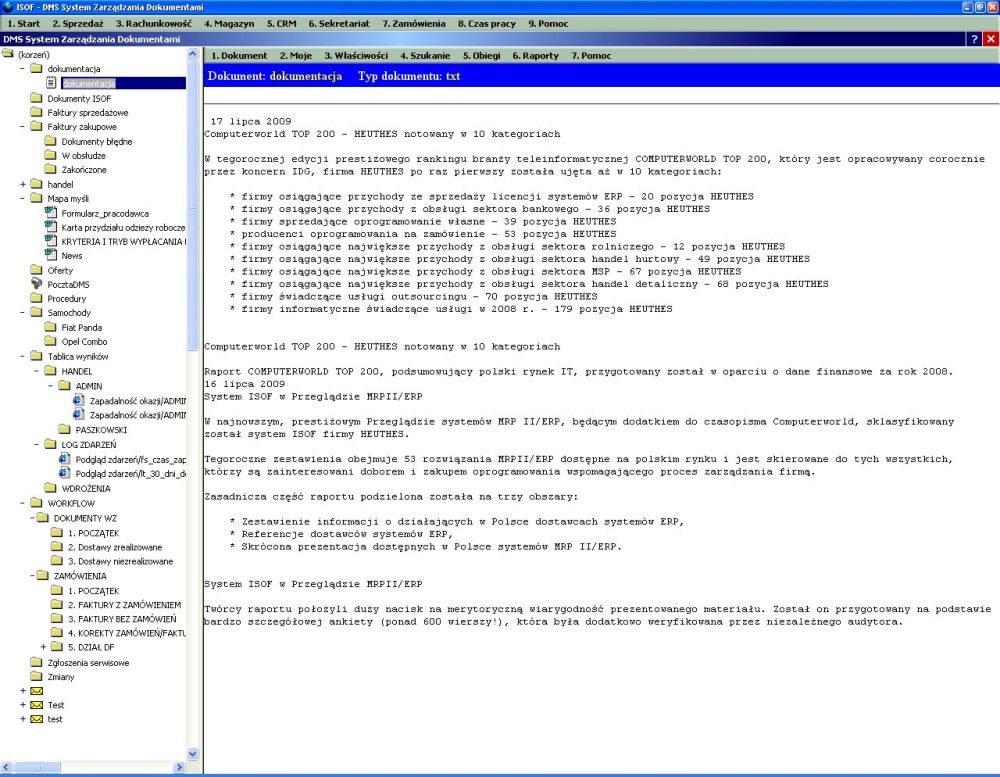This screenshot has width=1000, height=777.
Task: Collapse the LOG ZDARZEŃ folder
Action: click(37, 444)
